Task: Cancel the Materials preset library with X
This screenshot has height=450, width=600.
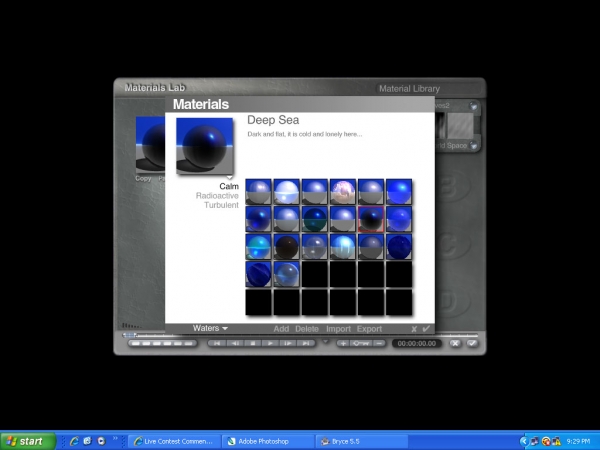Action: click(414, 329)
